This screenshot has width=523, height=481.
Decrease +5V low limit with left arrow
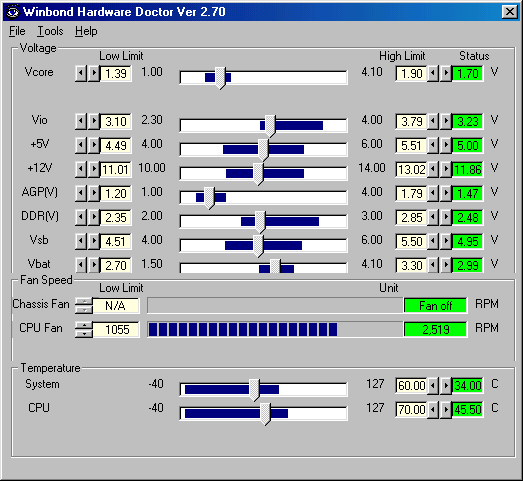[81, 145]
